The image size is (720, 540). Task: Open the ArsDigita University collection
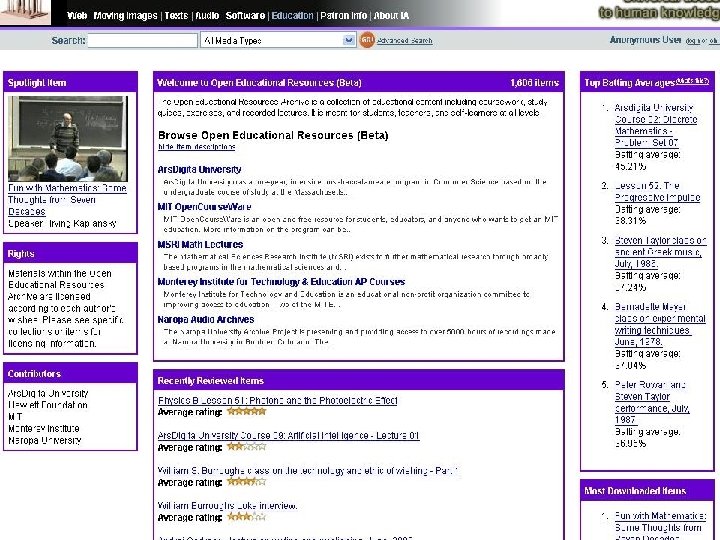point(199,169)
